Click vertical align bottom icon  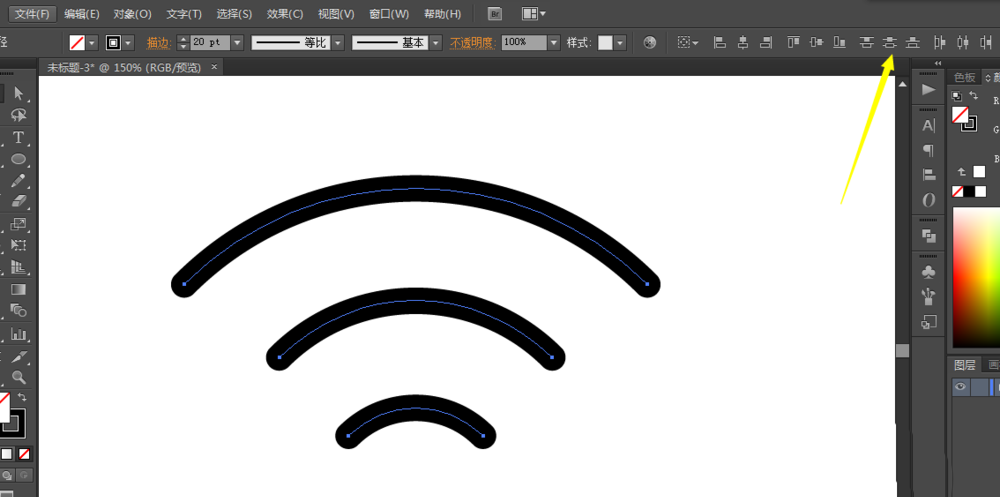840,43
